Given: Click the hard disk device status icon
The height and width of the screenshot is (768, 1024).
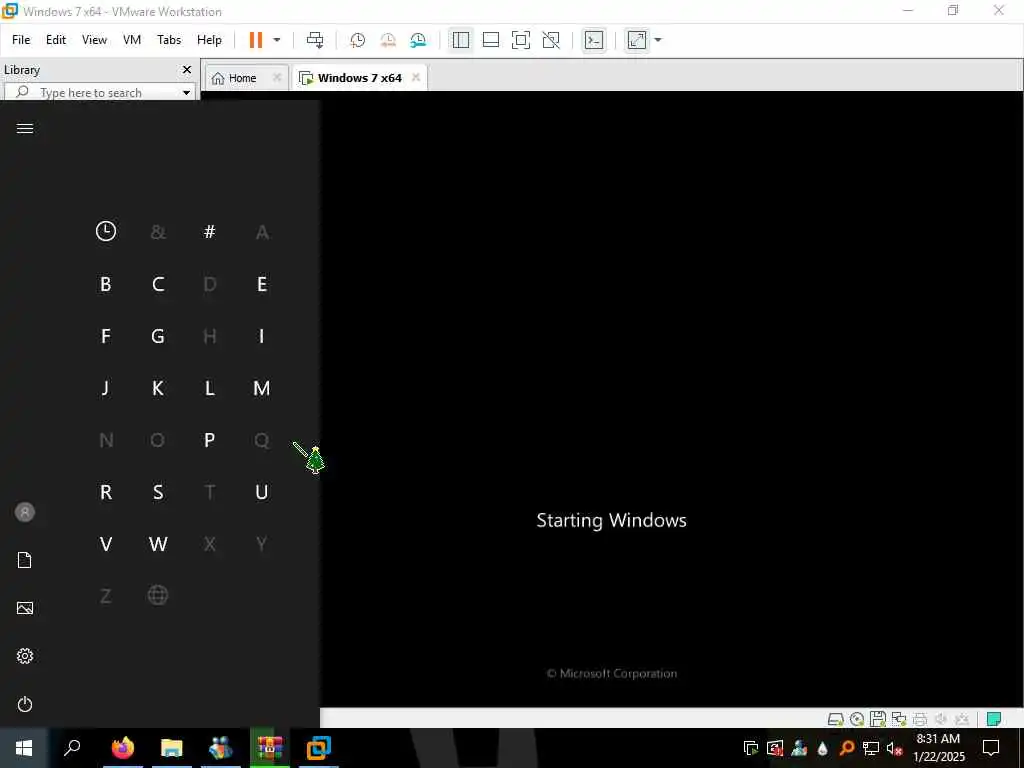Looking at the screenshot, I should point(835,719).
